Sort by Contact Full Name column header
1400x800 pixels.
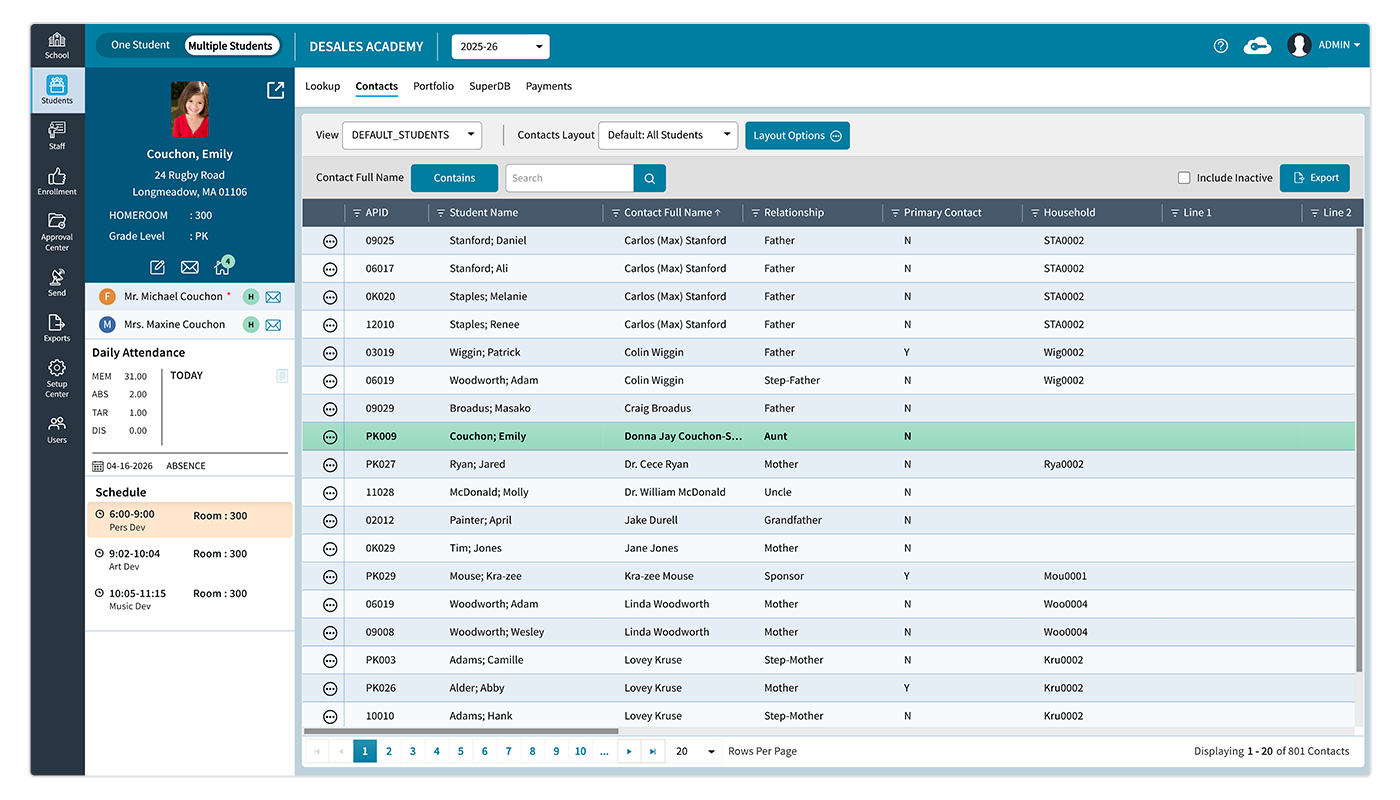click(x=672, y=213)
